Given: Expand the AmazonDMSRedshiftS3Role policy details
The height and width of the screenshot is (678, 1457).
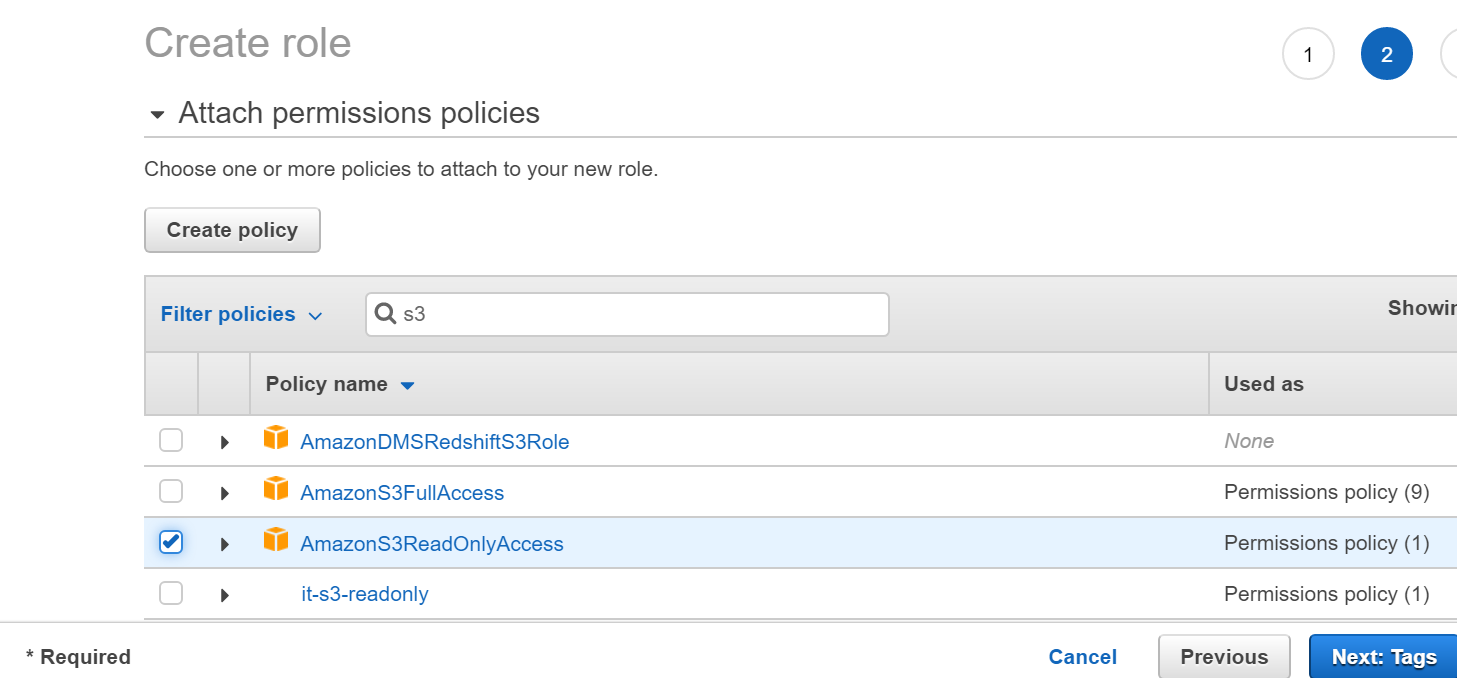Looking at the screenshot, I should coord(225,442).
